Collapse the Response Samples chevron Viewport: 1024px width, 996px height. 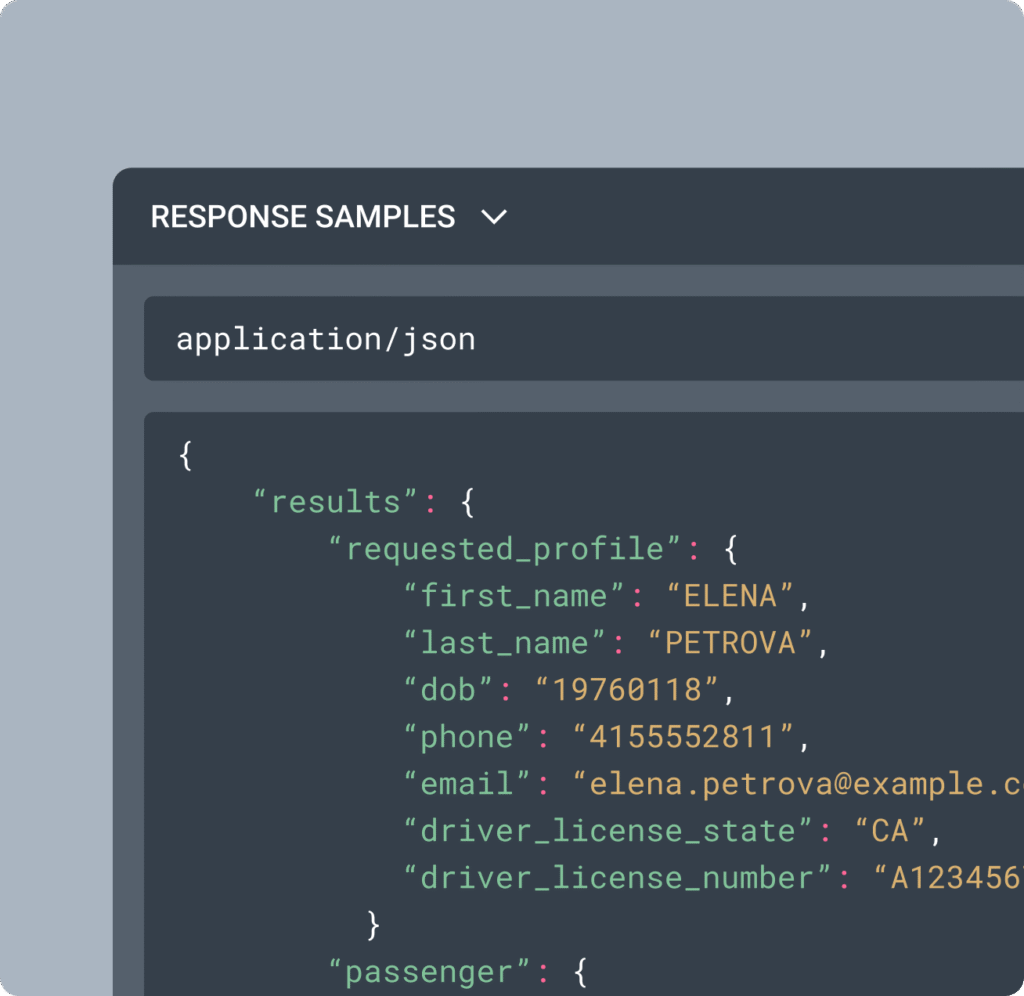click(494, 217)
